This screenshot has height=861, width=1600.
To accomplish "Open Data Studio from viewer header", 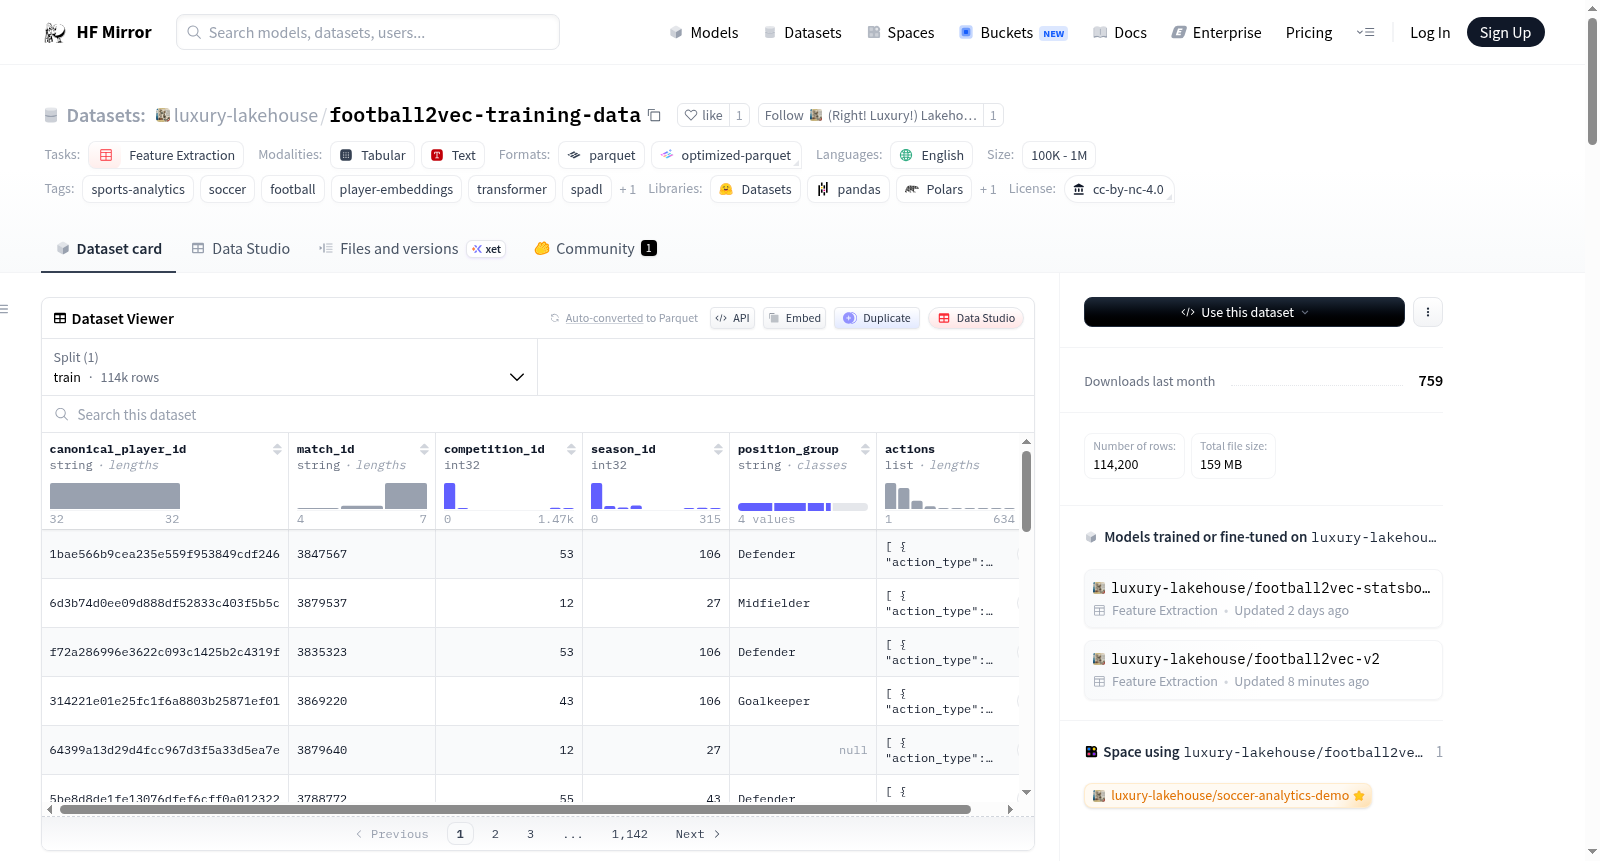I will click(x=976, y=318).
